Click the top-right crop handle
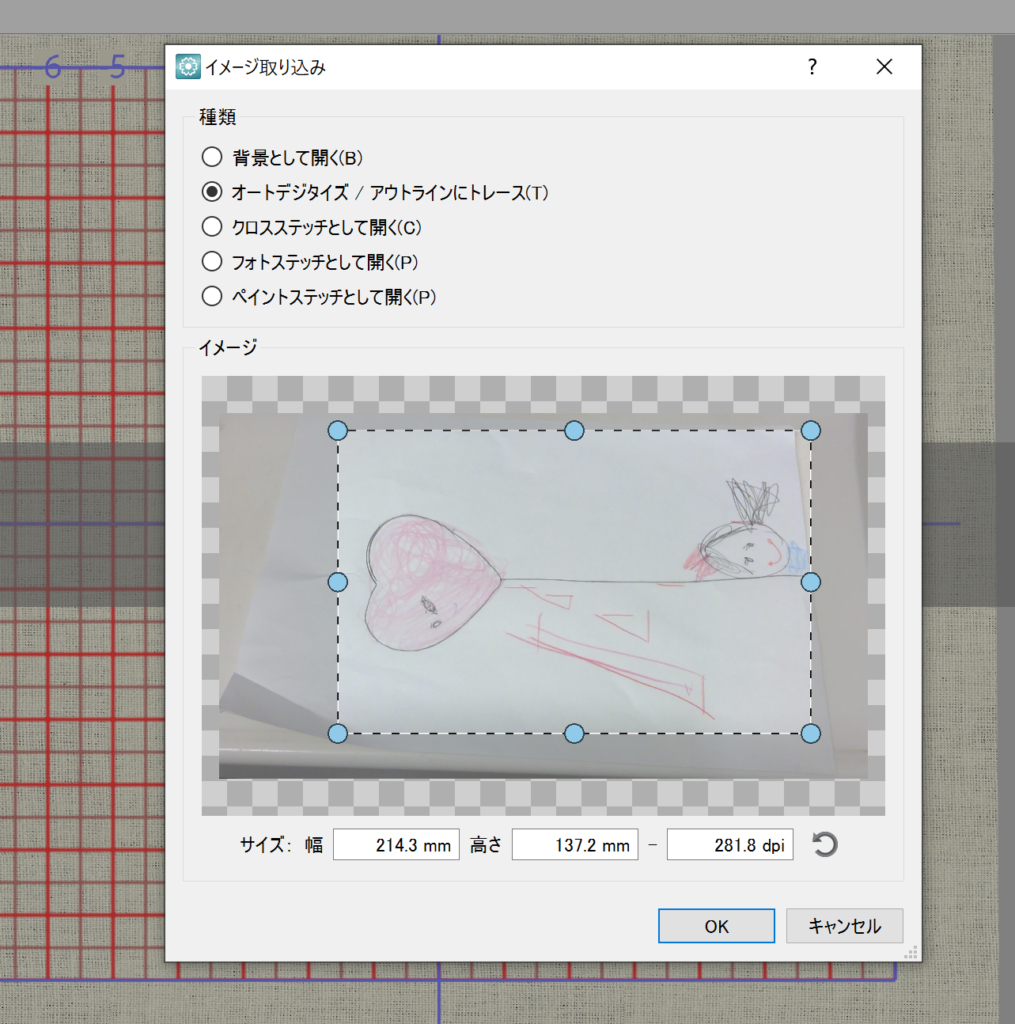Viewport: 1015px width, 1024px height. point(811,430)
